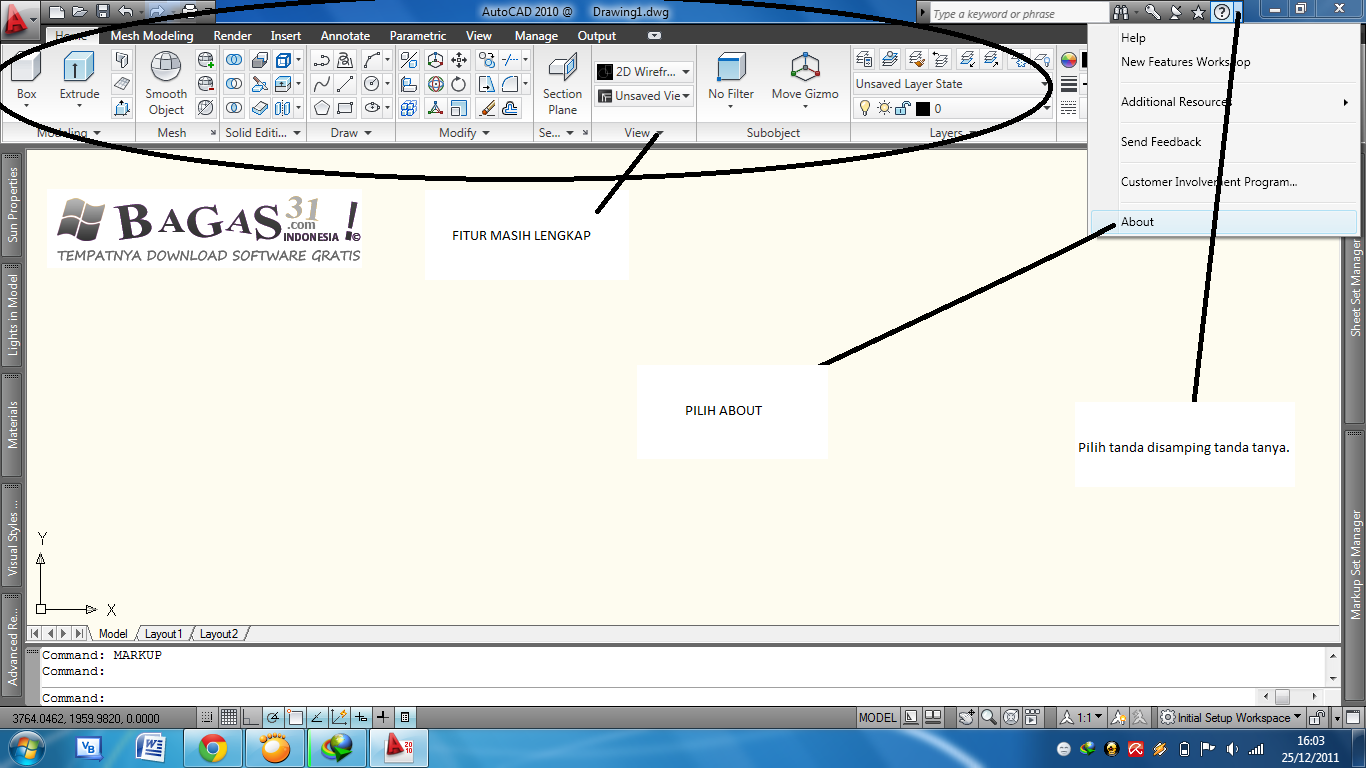Click the keyword search input field

coord(1018,14)
